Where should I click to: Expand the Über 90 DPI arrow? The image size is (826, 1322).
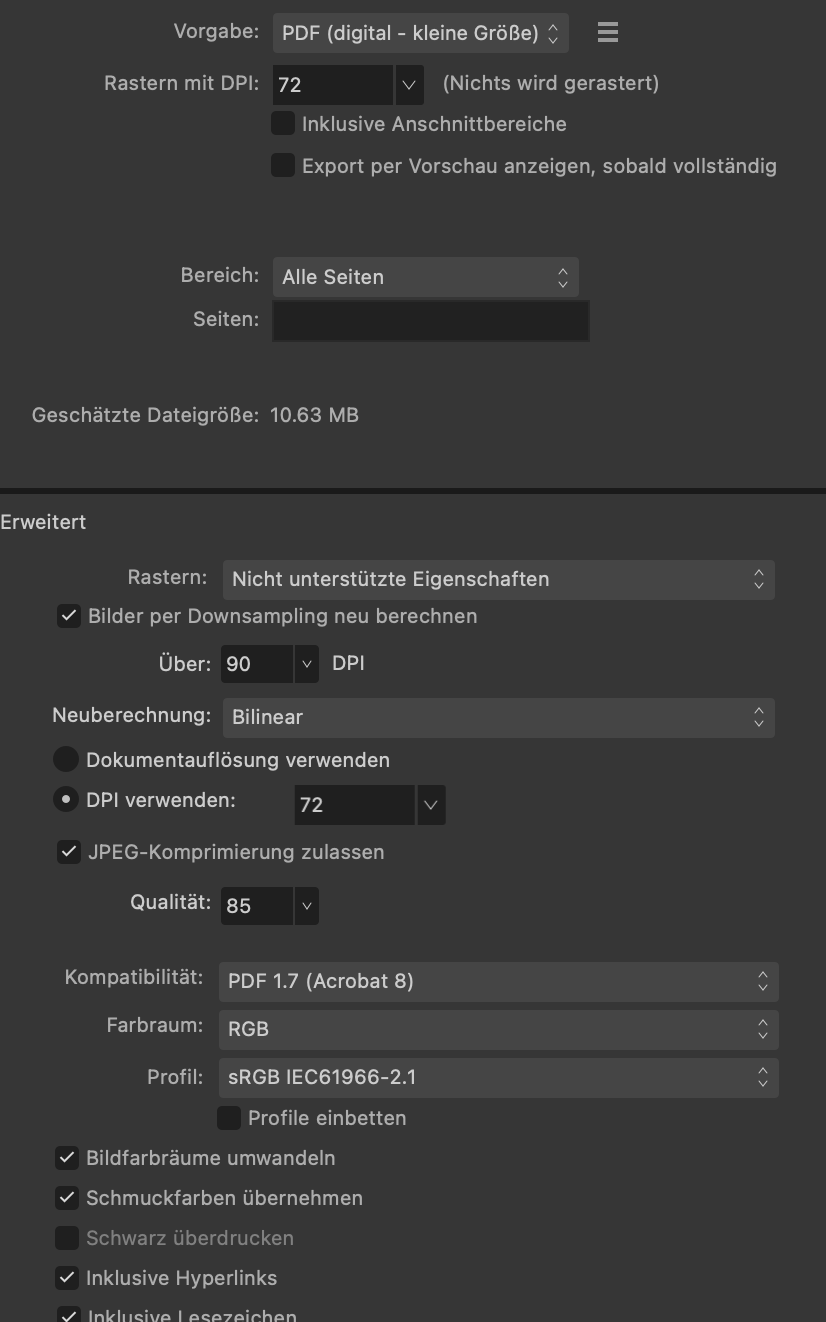pos(306,664)
